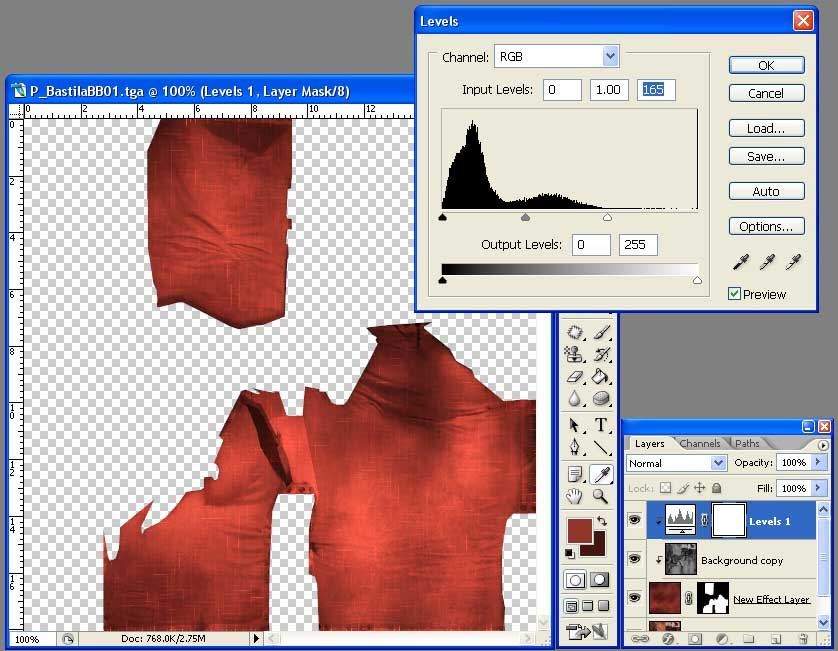Toggle visibility of New Effect Layer
838x651 pixels.
tap(634, 598)
